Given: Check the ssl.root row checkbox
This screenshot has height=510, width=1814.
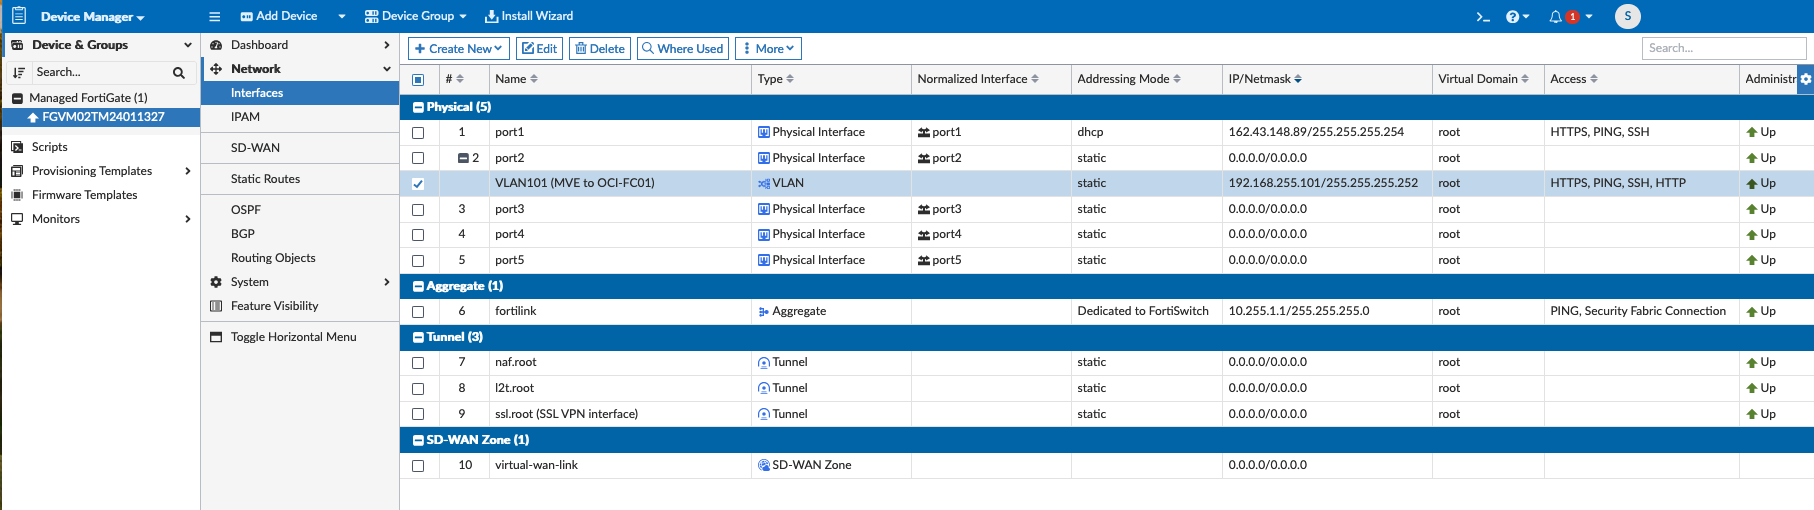Looking at the screenshot, I should pyautogui.click(x=418, y=414).
